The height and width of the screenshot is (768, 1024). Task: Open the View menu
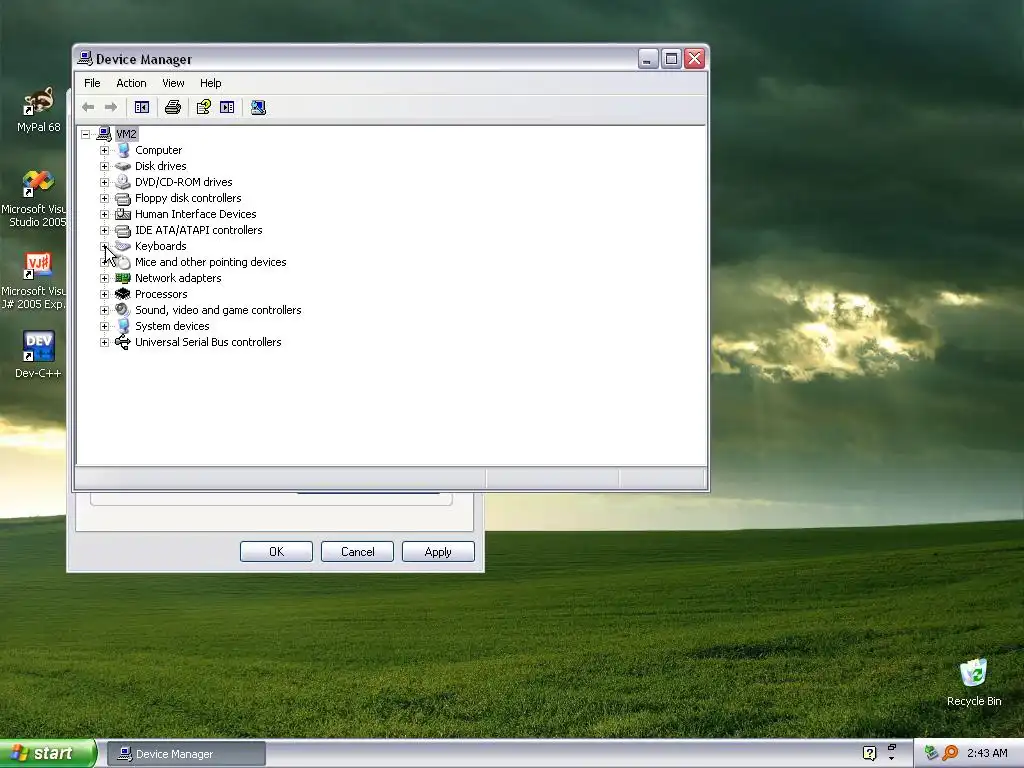[x=173, y=83]
